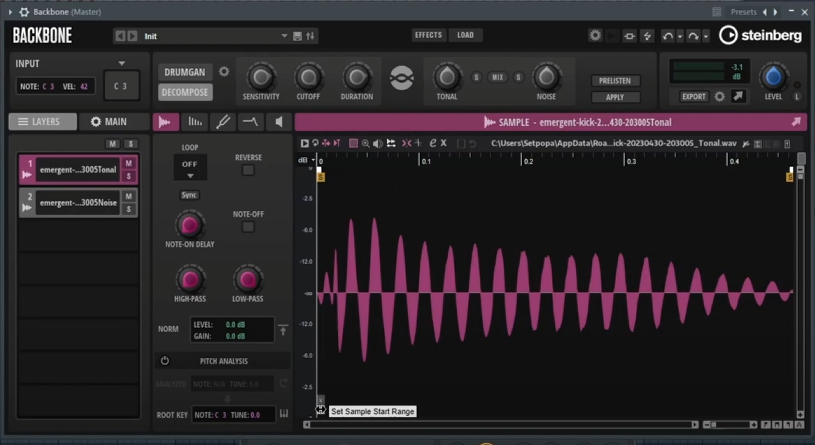
Task: Toggle the Sync button under Loop
Action: (x=189, y=195)
